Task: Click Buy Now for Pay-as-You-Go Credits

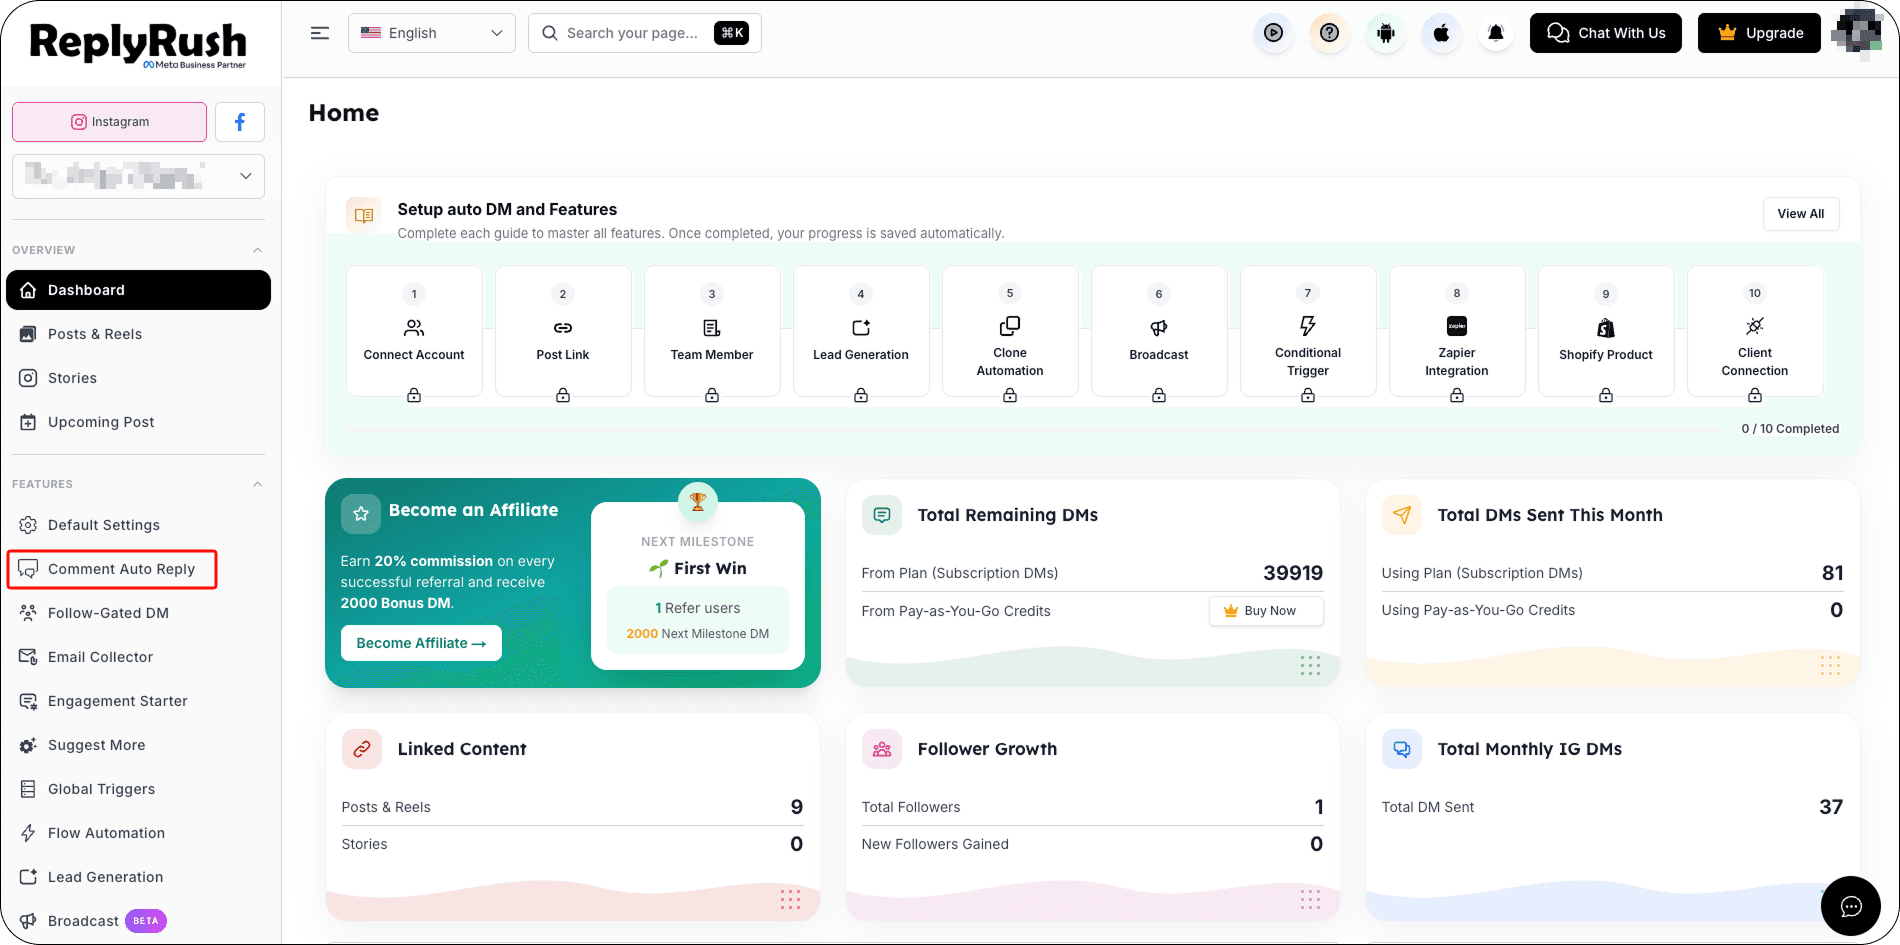Action: [x=1266, y=611]
